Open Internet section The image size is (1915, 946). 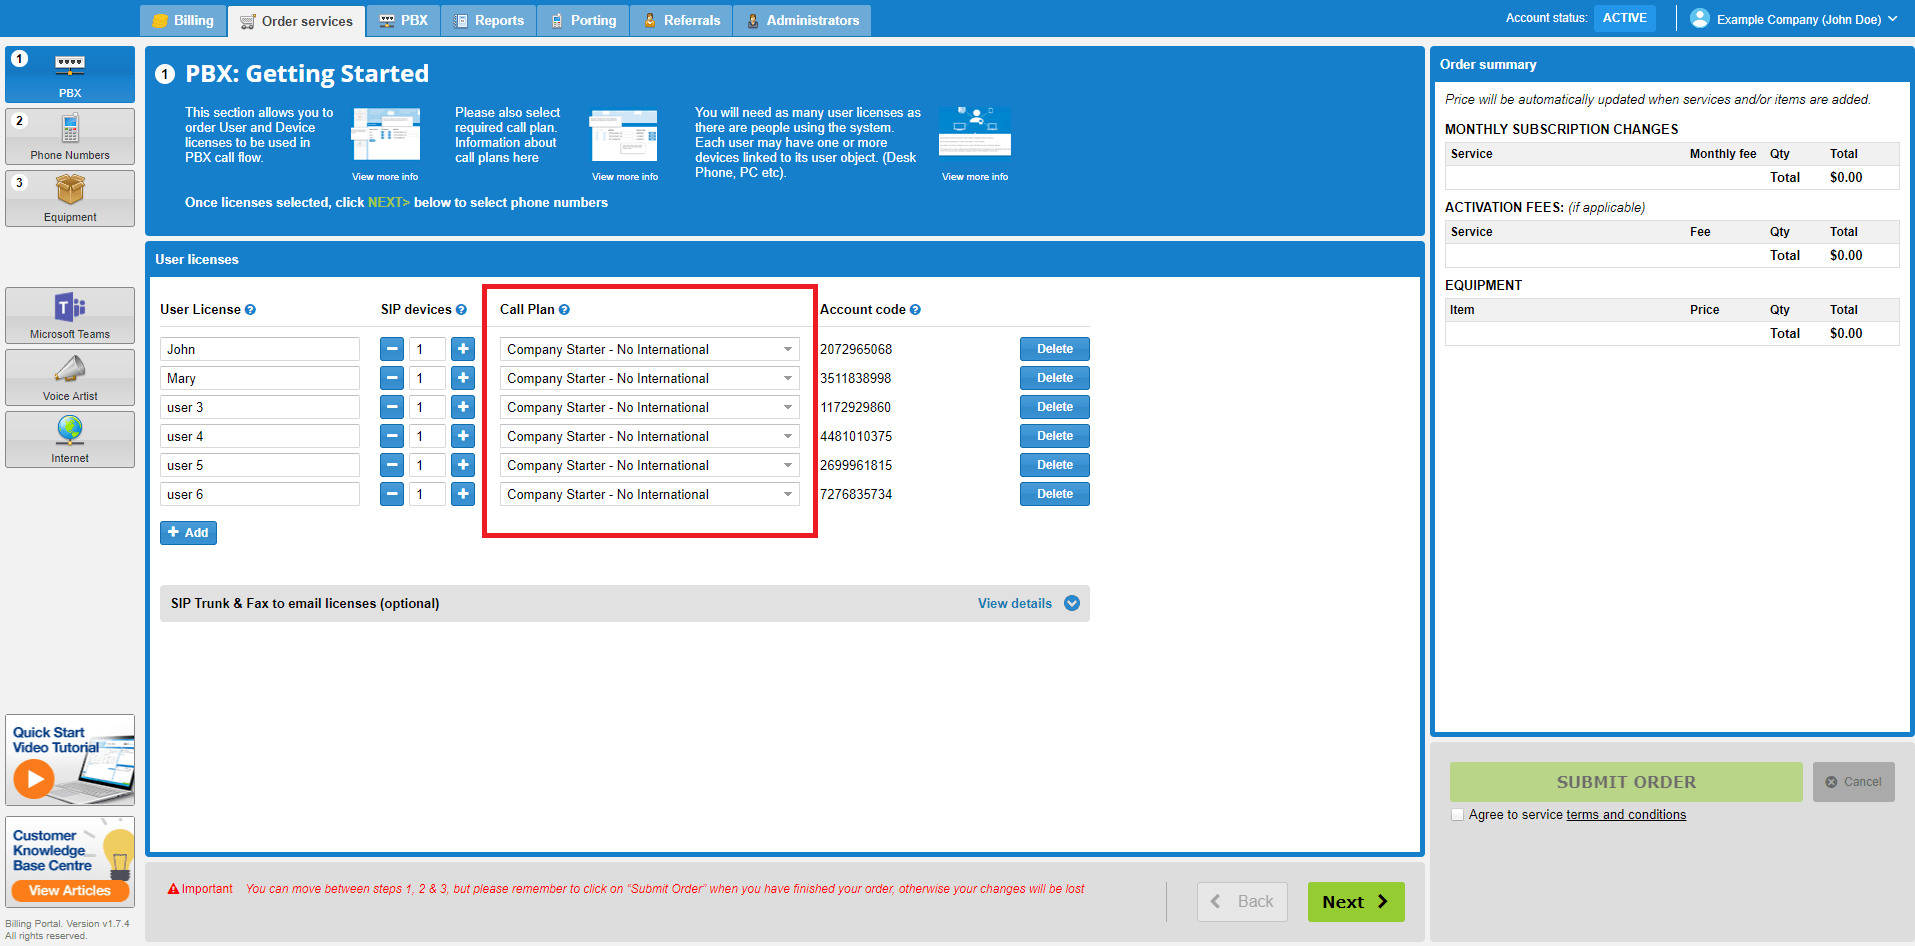70,439
